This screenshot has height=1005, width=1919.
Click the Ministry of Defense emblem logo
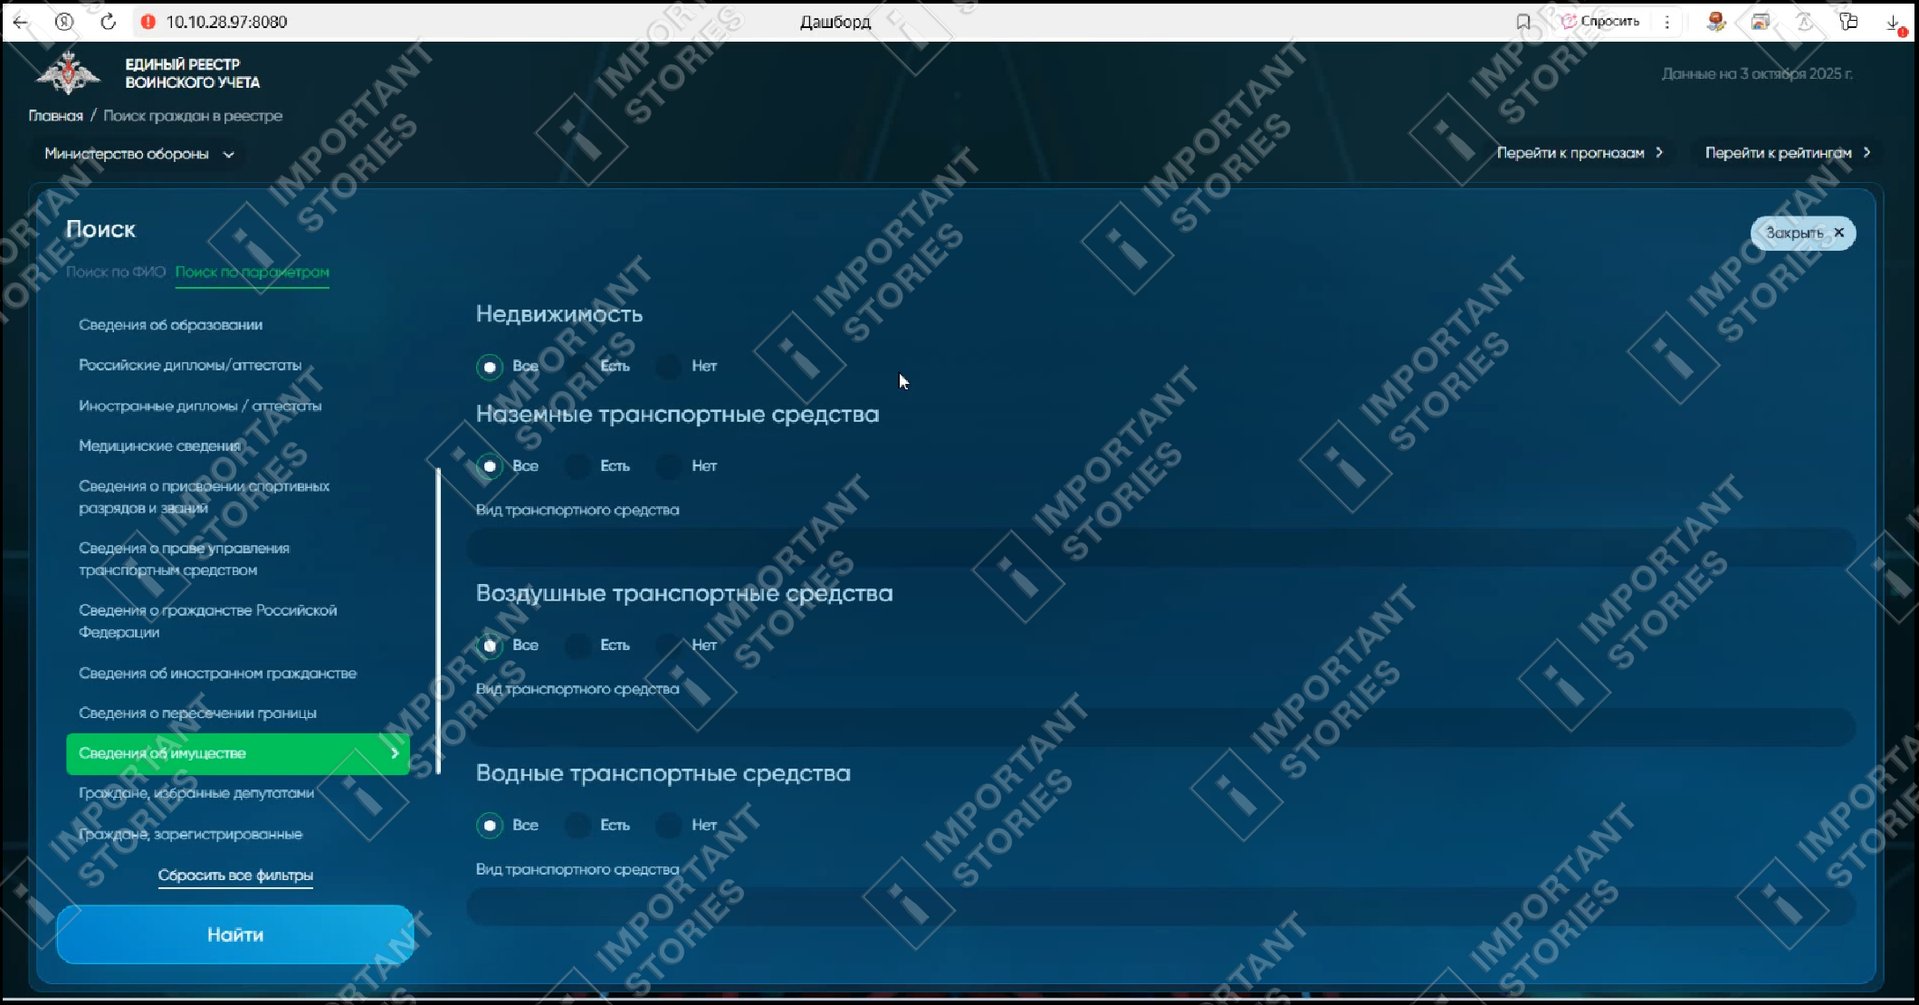click(x=68, y=73)
